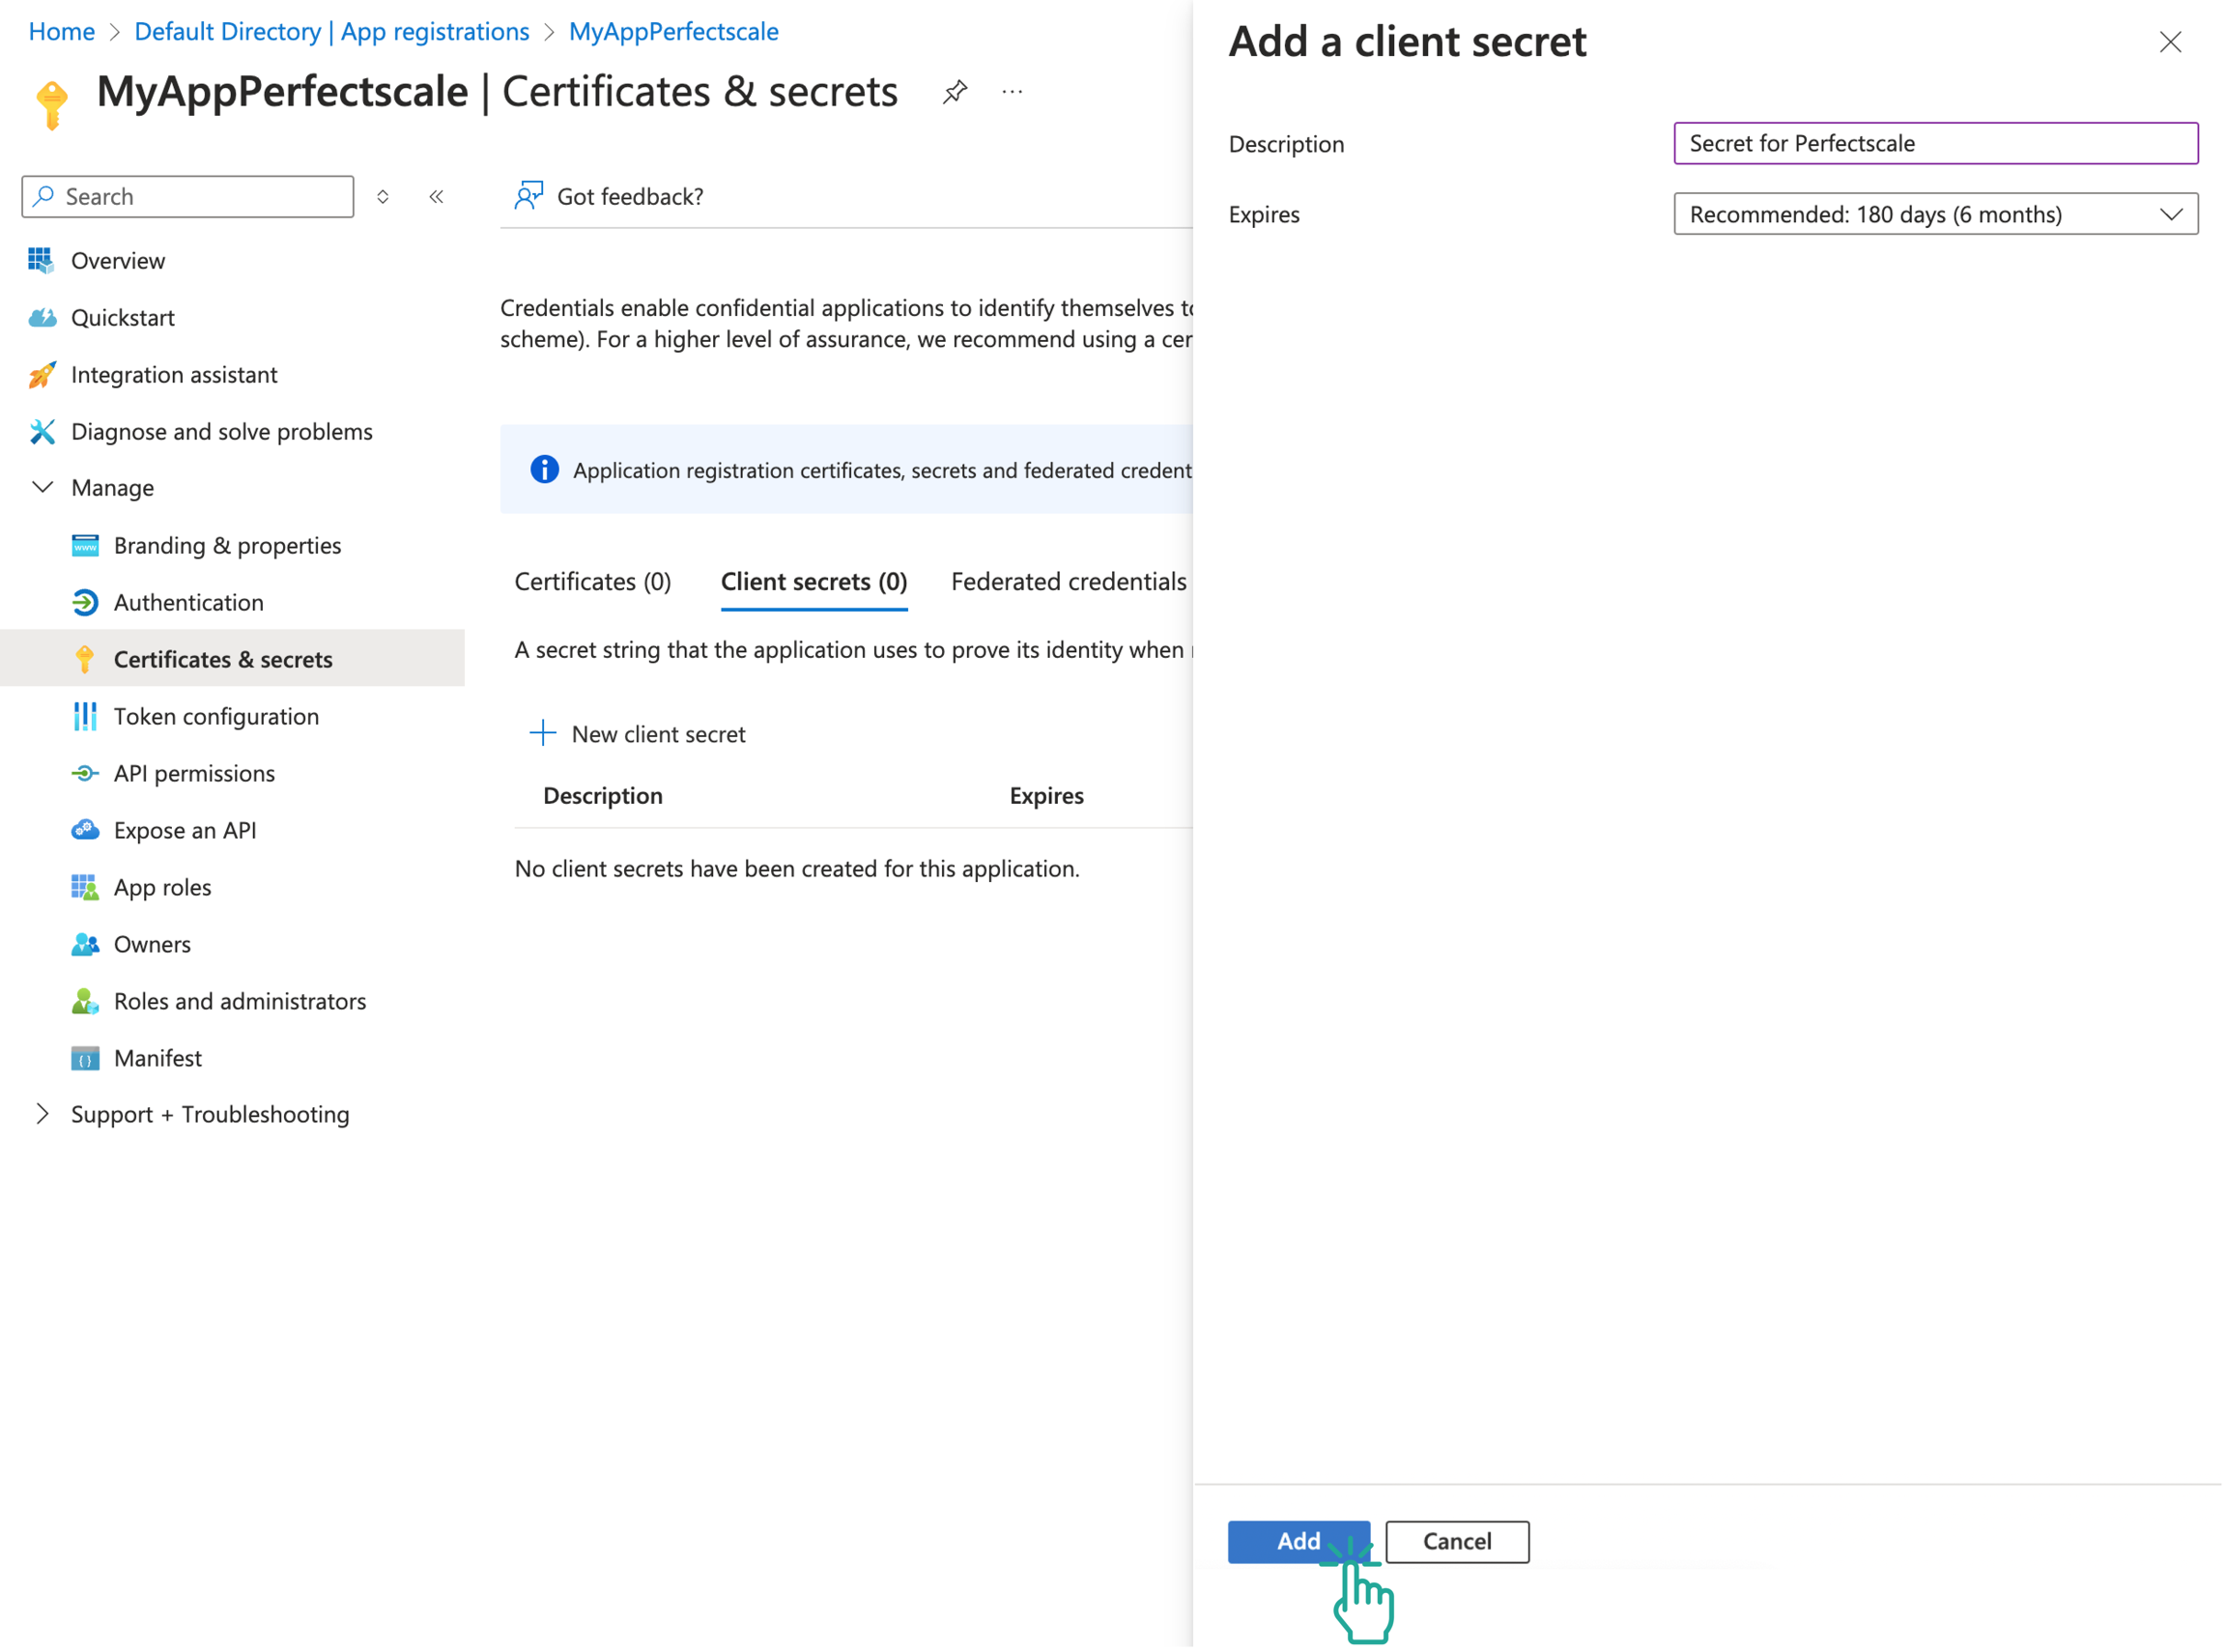Click the plus icon for new client secret
This screenshot has height=1652, width=2226.
(x=542, y=733)
